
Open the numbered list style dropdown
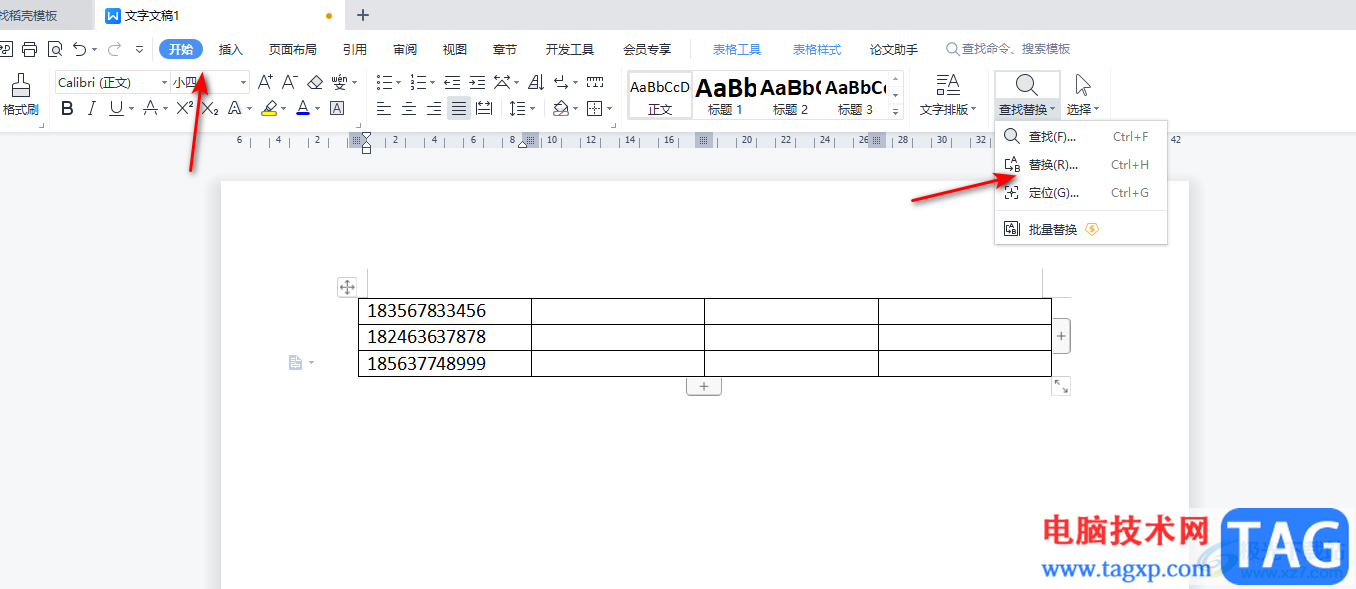point(432,83)
